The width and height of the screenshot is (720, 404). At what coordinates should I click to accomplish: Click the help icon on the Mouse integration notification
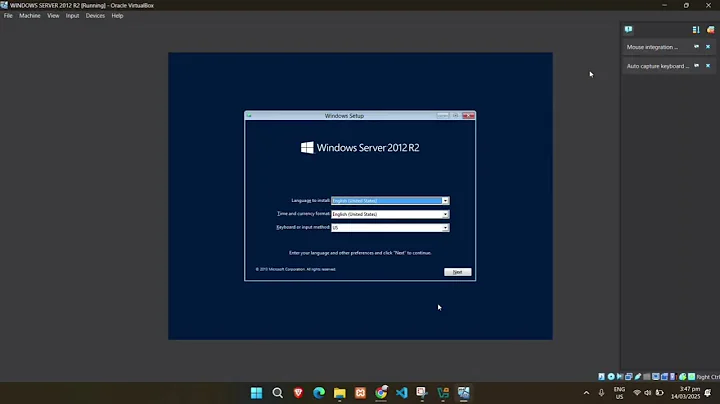pyautogui.click(x=697, y=47)
